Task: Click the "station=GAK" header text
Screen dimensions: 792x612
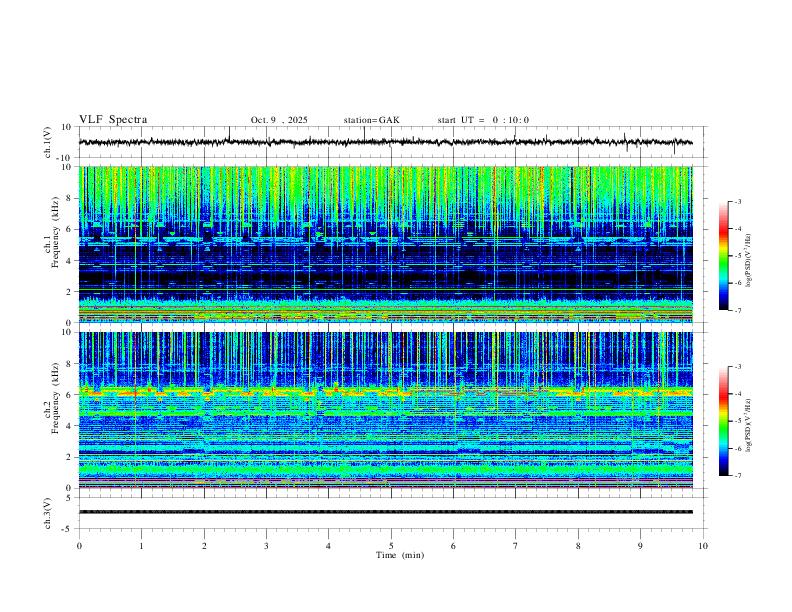Action: click(x=371, y=120)
